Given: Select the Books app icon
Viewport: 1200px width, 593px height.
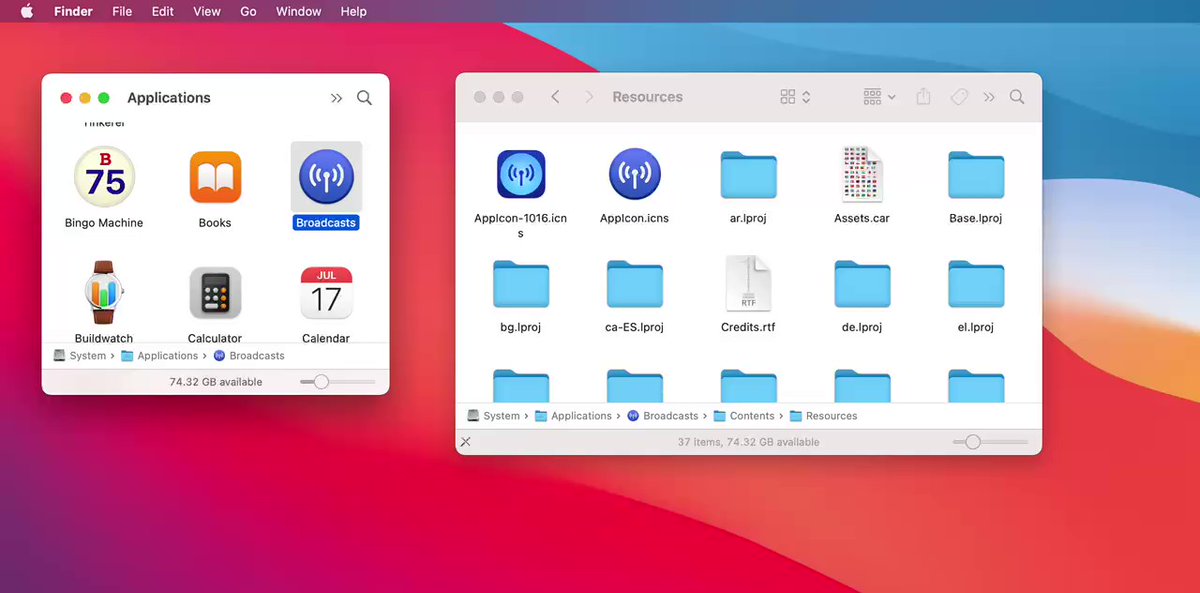Looking at the screenshot, I should pyautogui.click(x=215, y=177).
